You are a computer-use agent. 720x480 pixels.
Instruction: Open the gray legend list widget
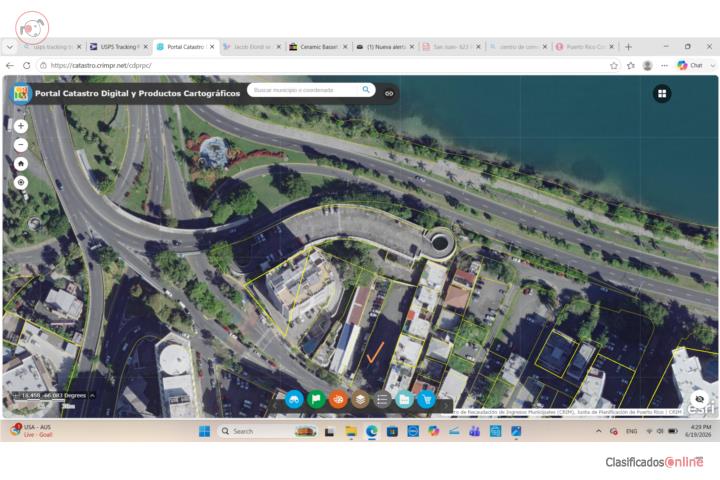pyautogui.click(x=382, y=400)
